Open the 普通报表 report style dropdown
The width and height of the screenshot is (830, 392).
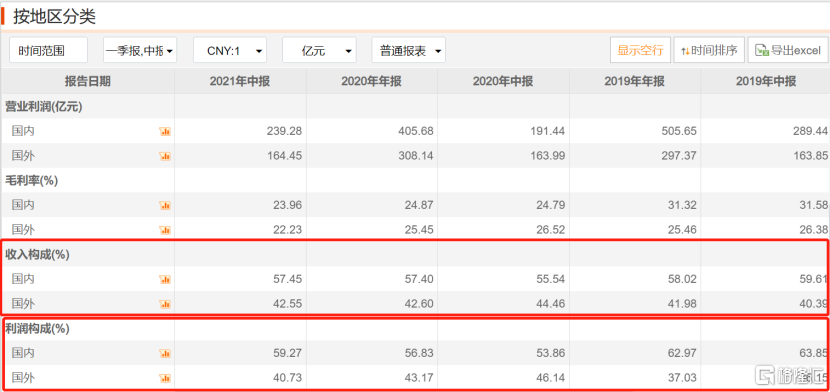(409, 50)
